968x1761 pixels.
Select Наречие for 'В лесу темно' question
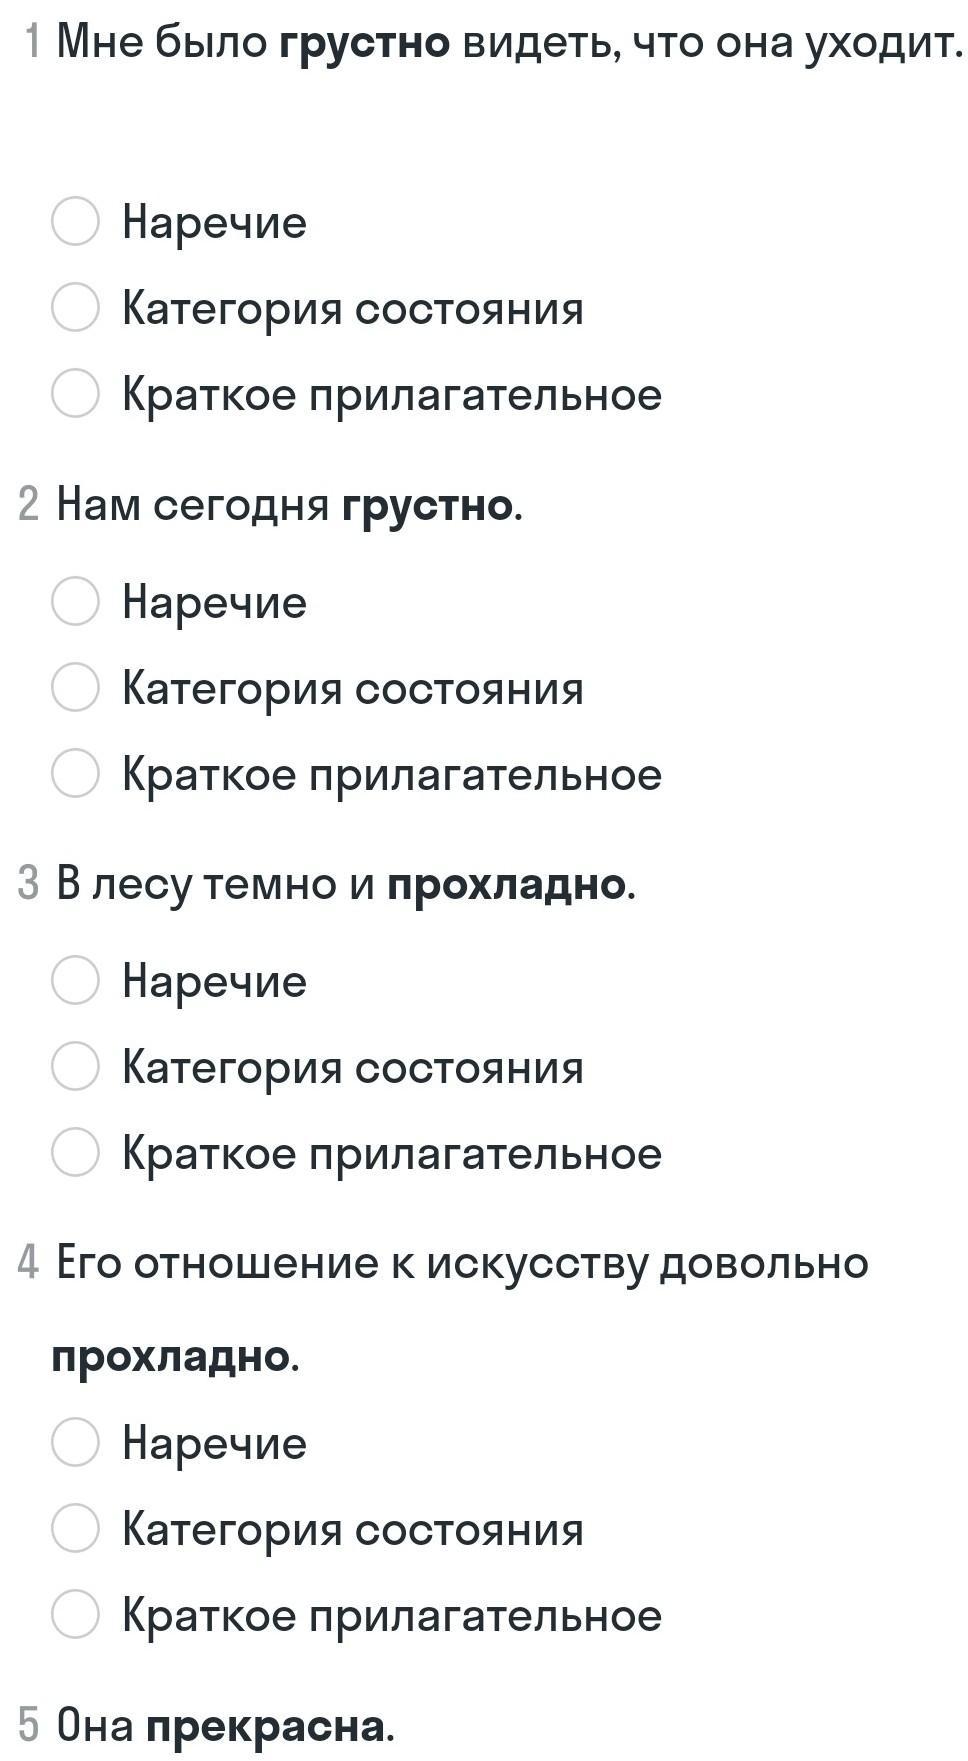(x=75, y=980)
